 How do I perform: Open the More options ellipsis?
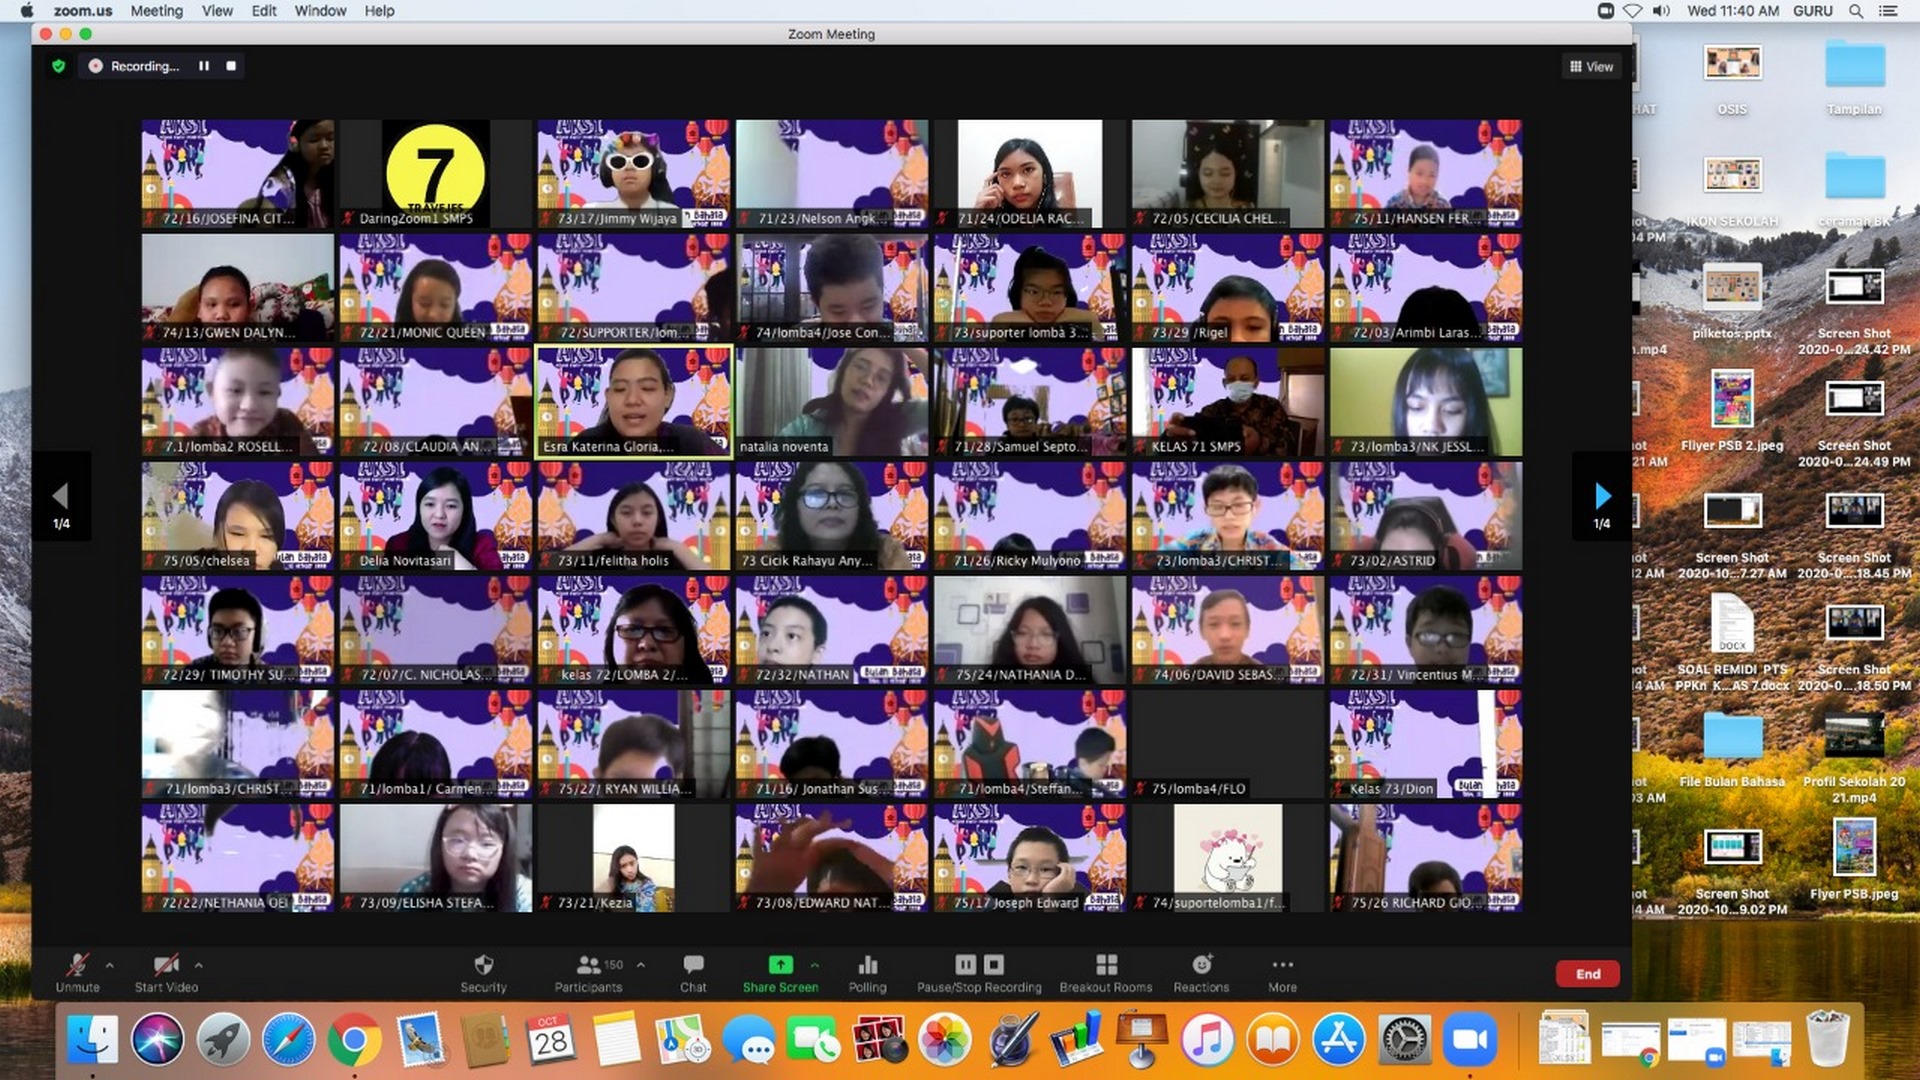1282,965
